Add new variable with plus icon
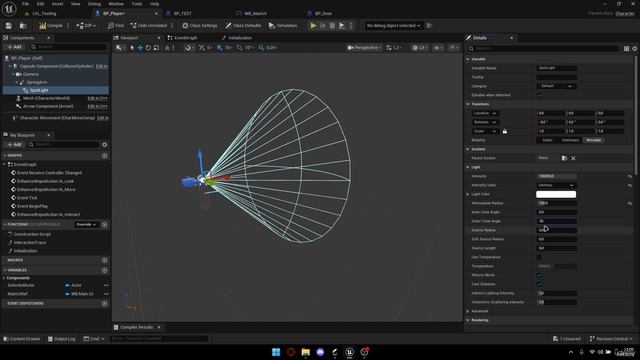This screenshot has width=640, height=360. pos(105,270)
